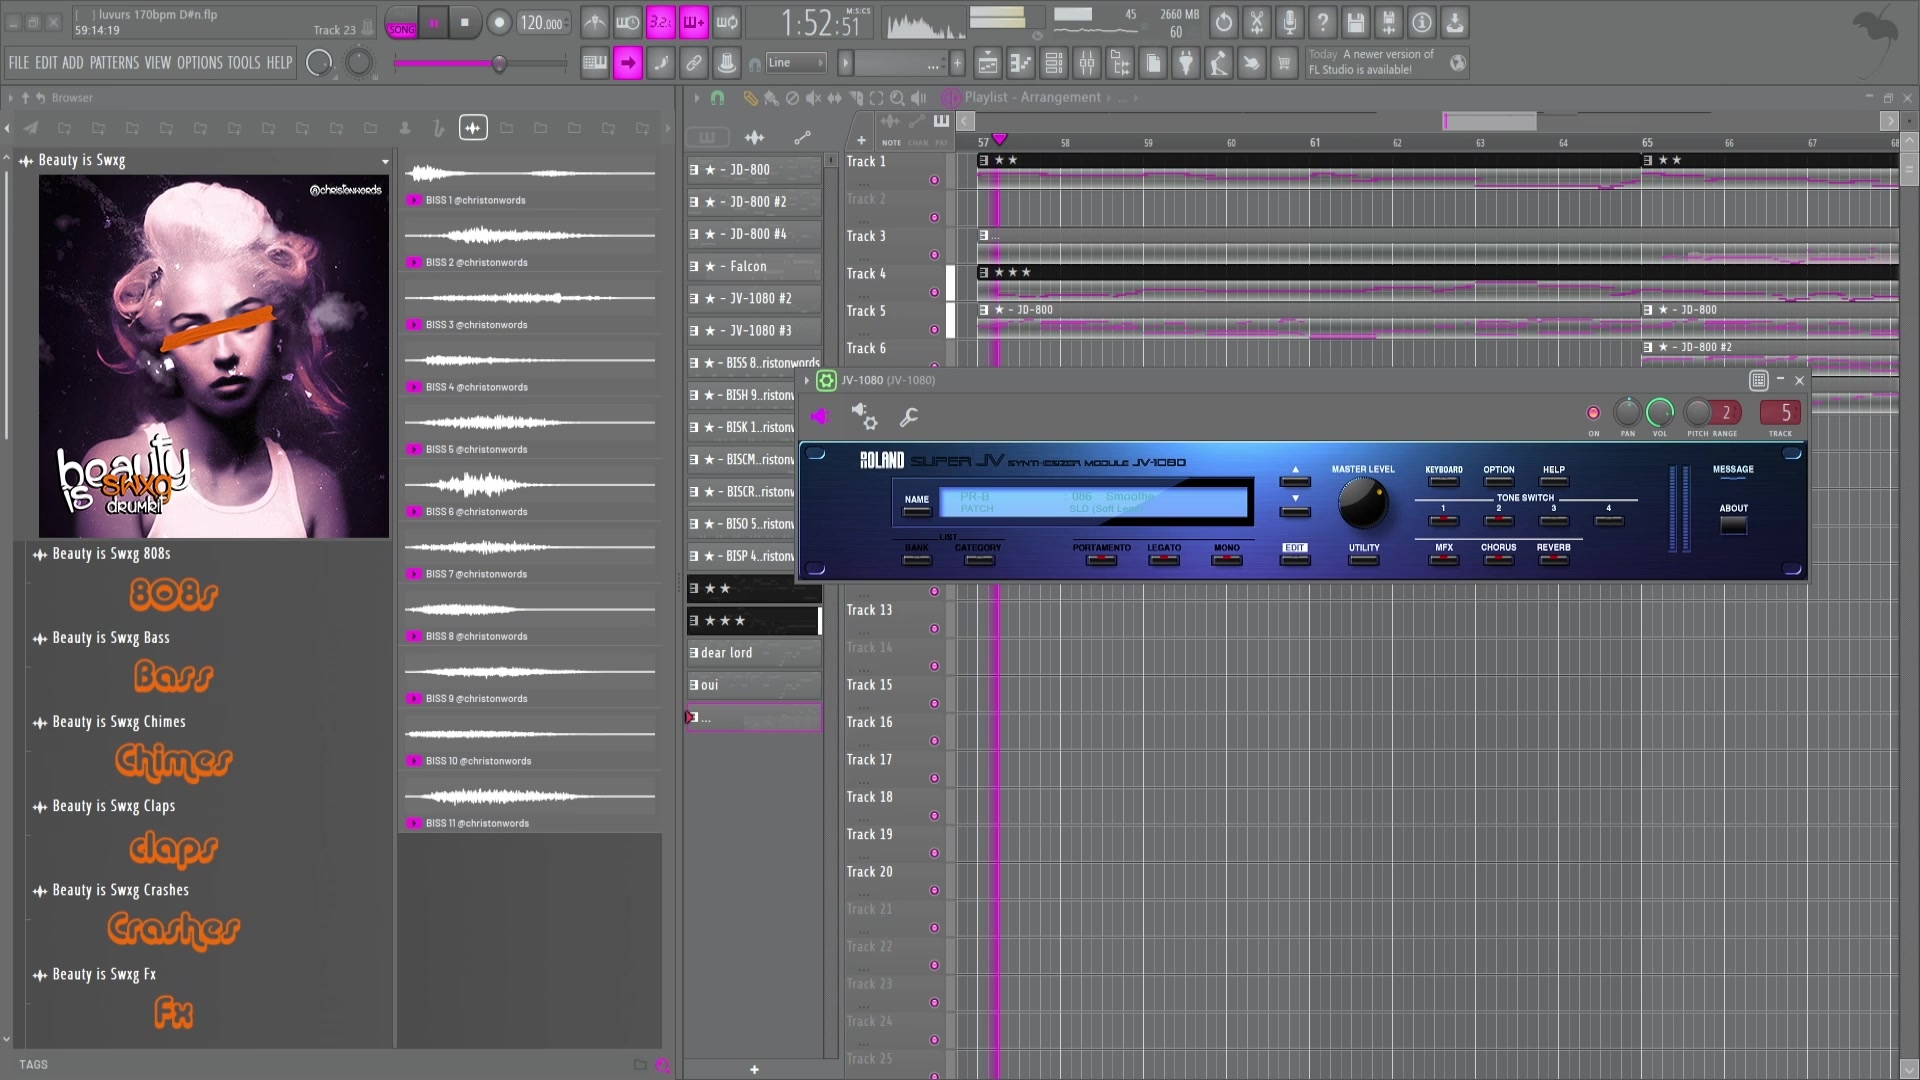Click the record button

499,23
